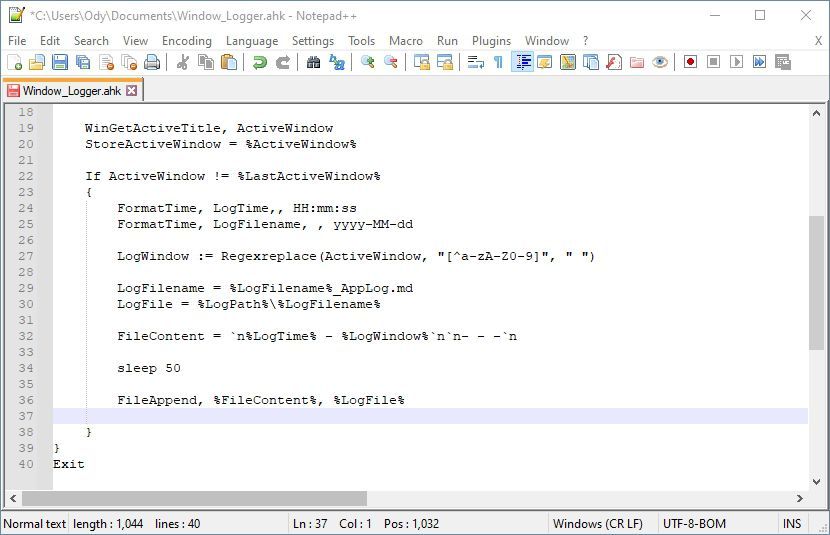Close the current document using the toolbar Close icon

106,62
